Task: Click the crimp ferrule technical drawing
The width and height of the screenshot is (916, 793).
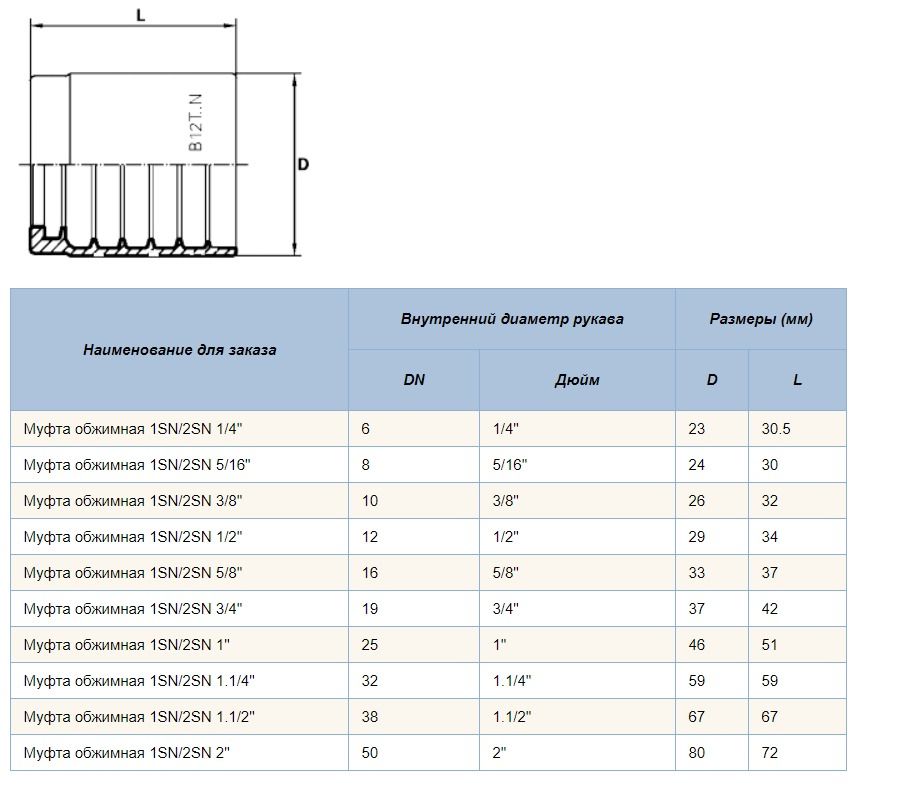Action: [x=165, y=133]
